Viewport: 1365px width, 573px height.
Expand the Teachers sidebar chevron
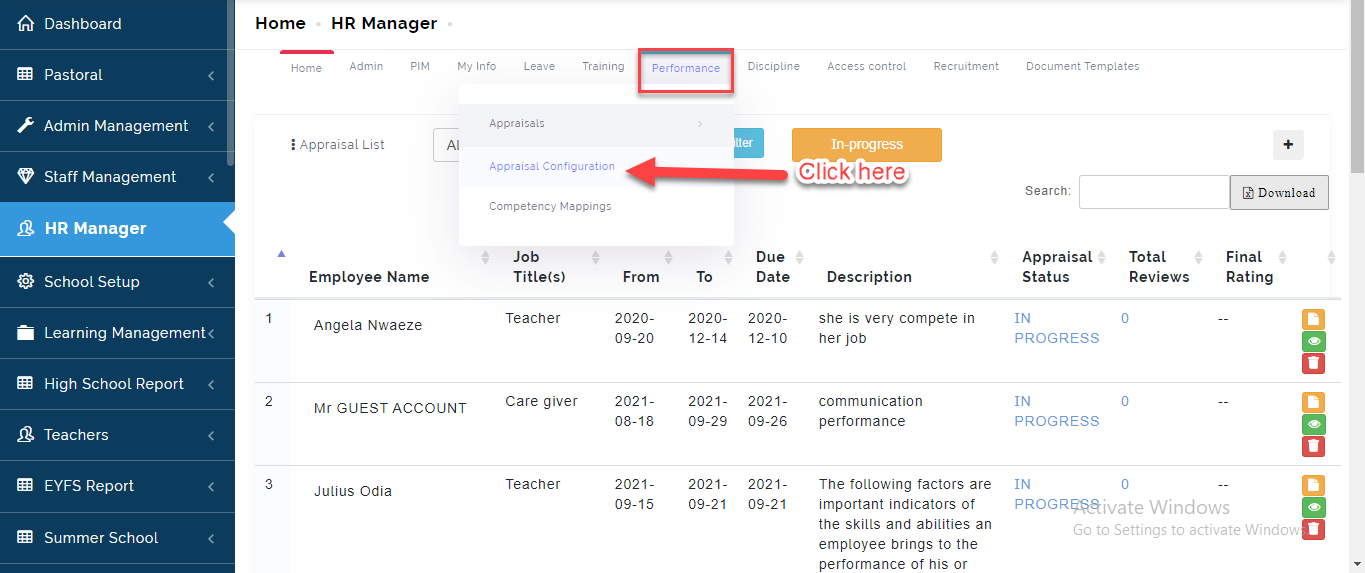pos(211,436)
